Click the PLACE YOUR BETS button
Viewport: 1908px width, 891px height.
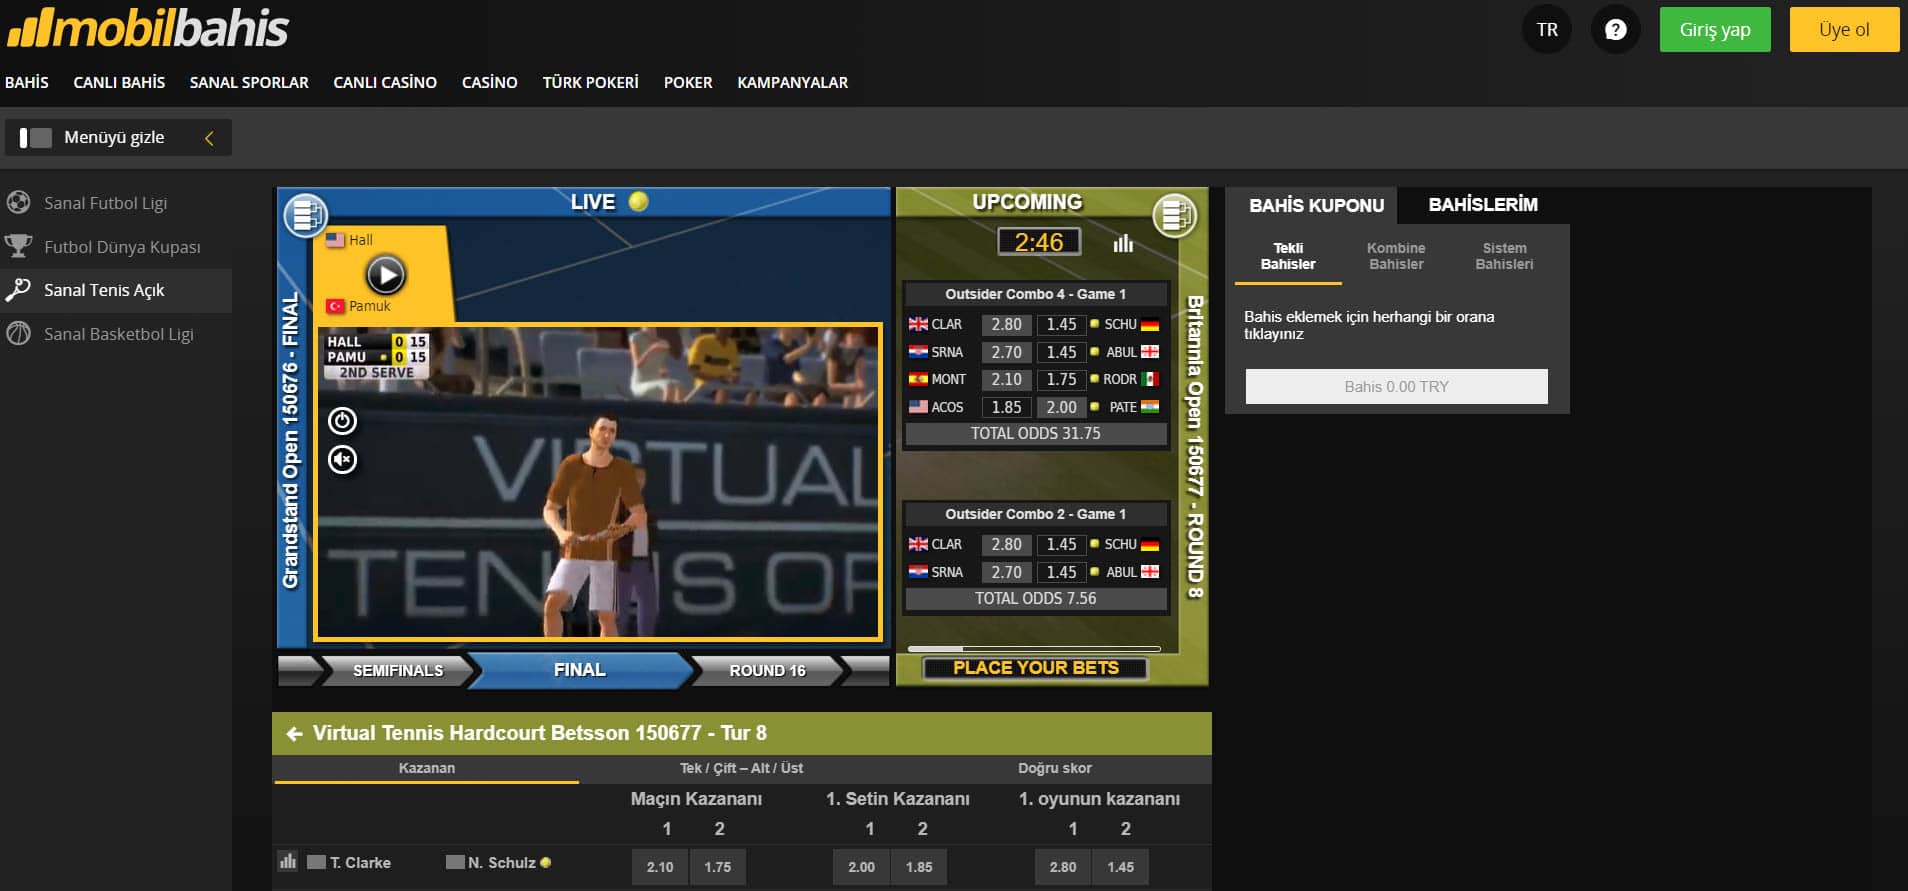tap(1036, 668)
